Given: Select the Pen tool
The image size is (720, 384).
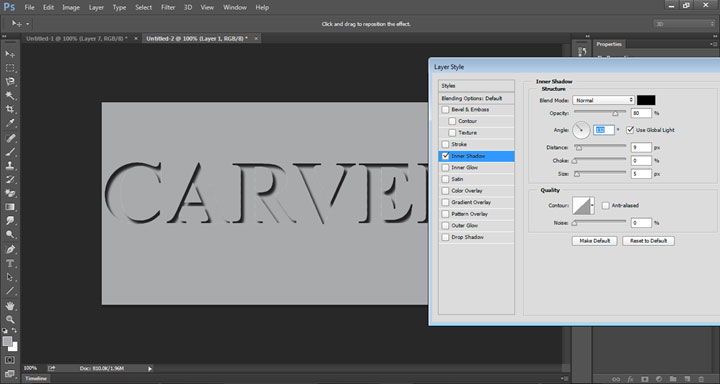Looking at the screenshot, I should (x=10, y=249).
